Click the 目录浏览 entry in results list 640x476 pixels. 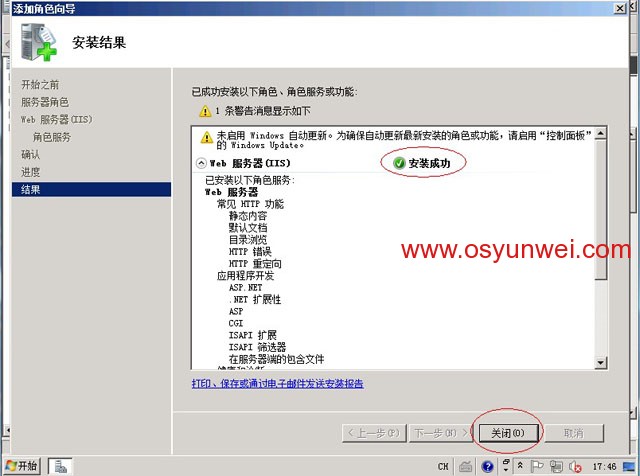coord(248,239)
